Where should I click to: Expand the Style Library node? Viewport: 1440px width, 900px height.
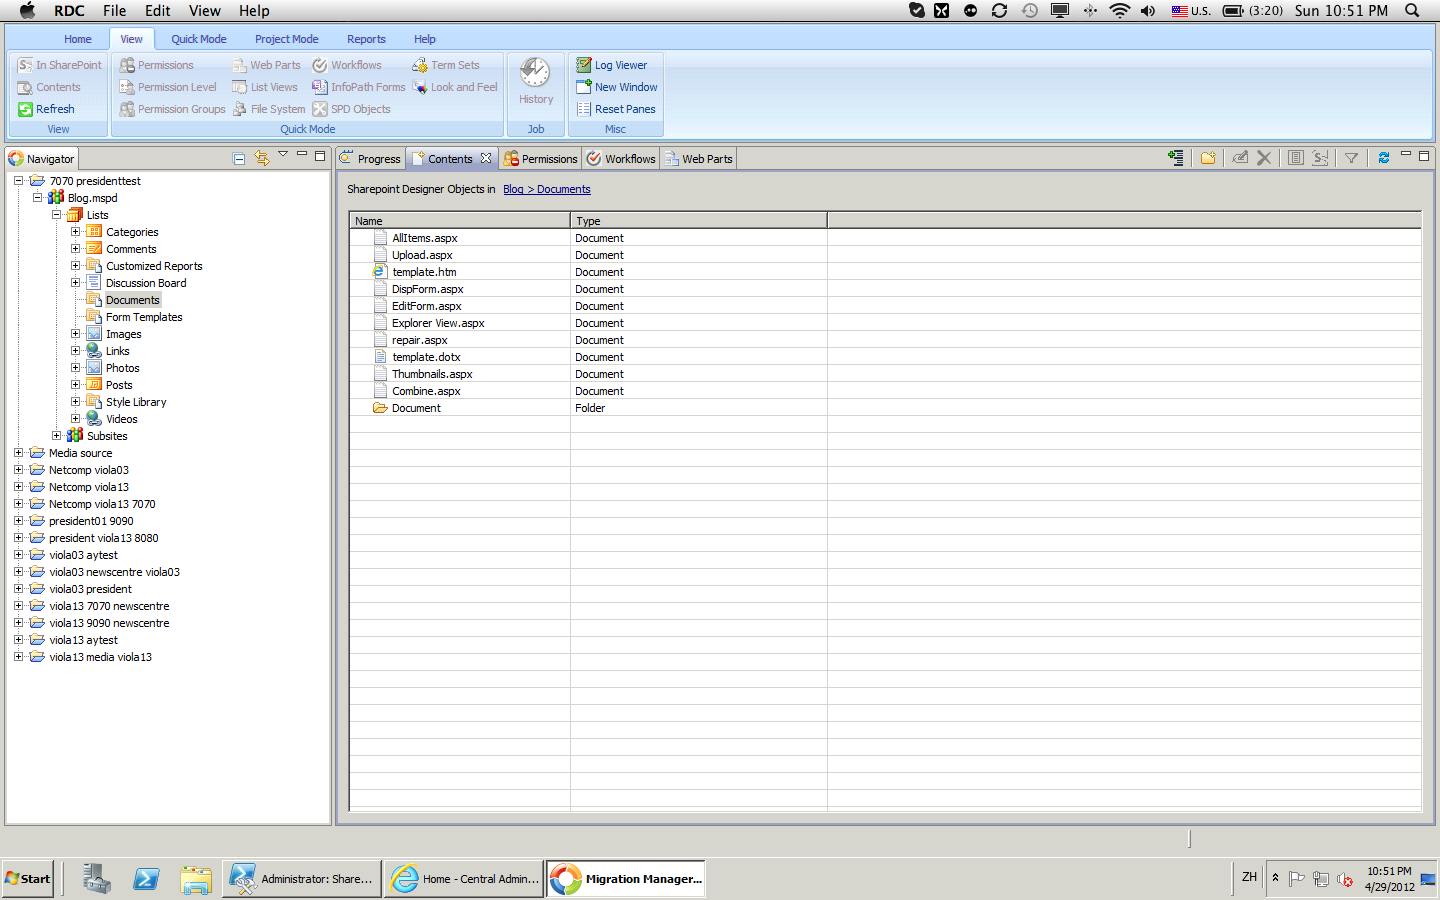[75, 402]
